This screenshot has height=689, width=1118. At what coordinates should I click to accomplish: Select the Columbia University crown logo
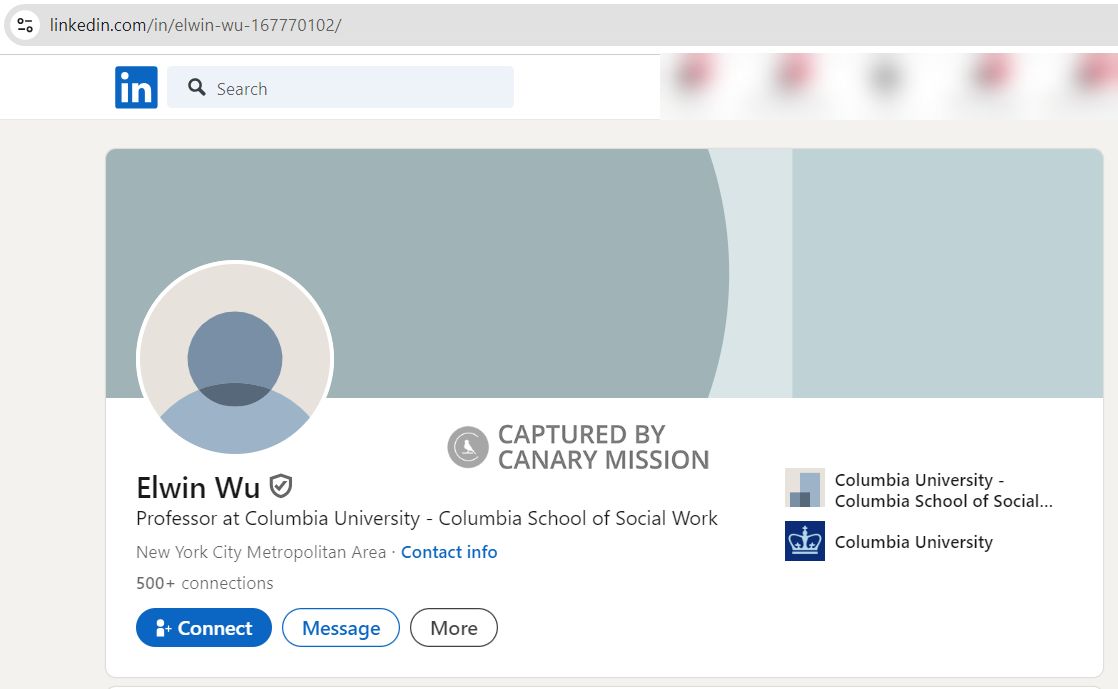(x=804, y=541)
